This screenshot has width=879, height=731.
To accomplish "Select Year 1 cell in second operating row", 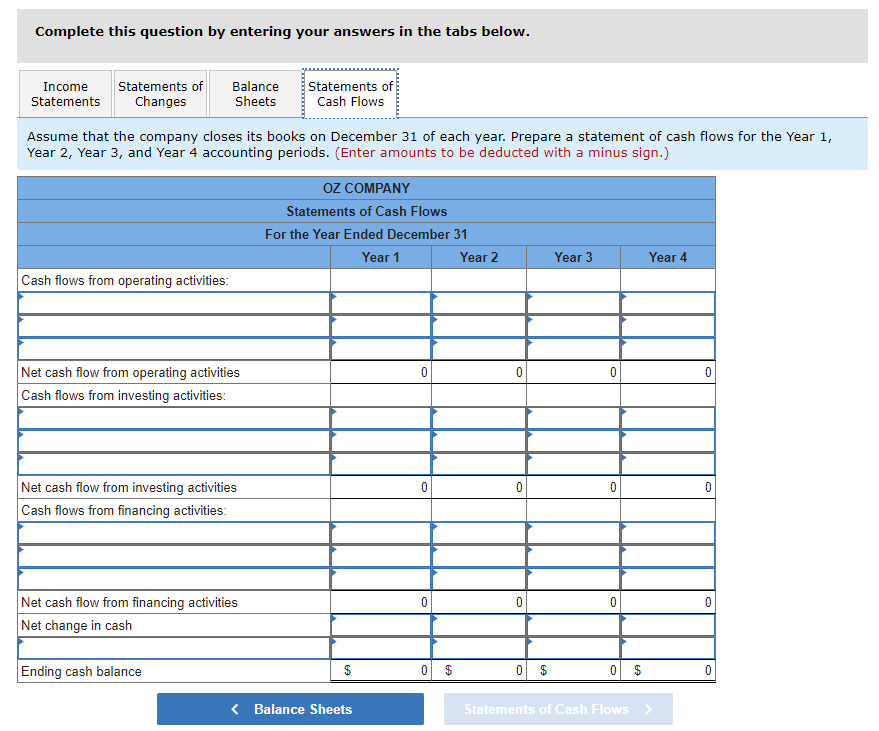I will 381,326.
